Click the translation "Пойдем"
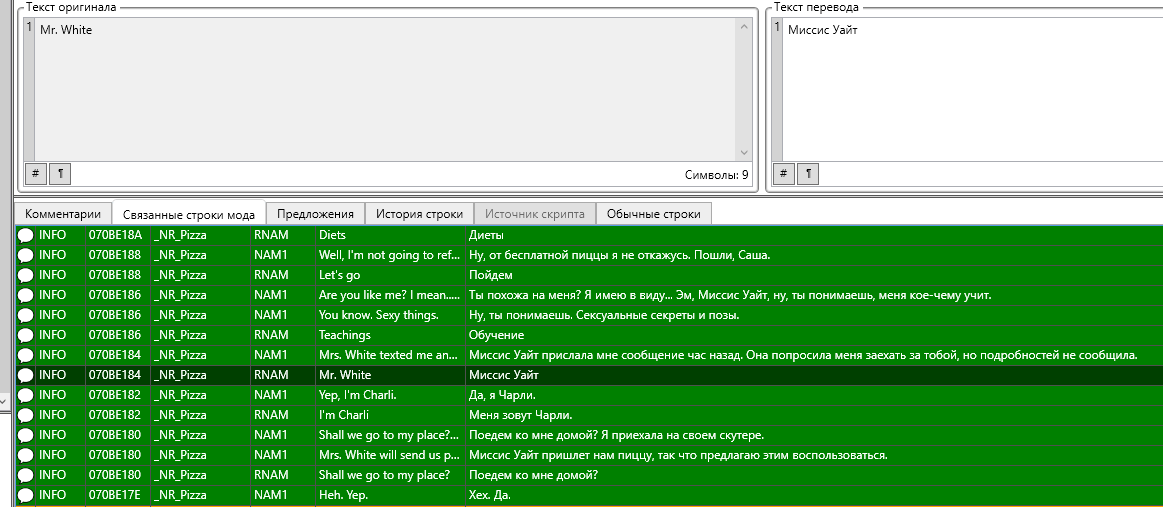 pos(490,275)
